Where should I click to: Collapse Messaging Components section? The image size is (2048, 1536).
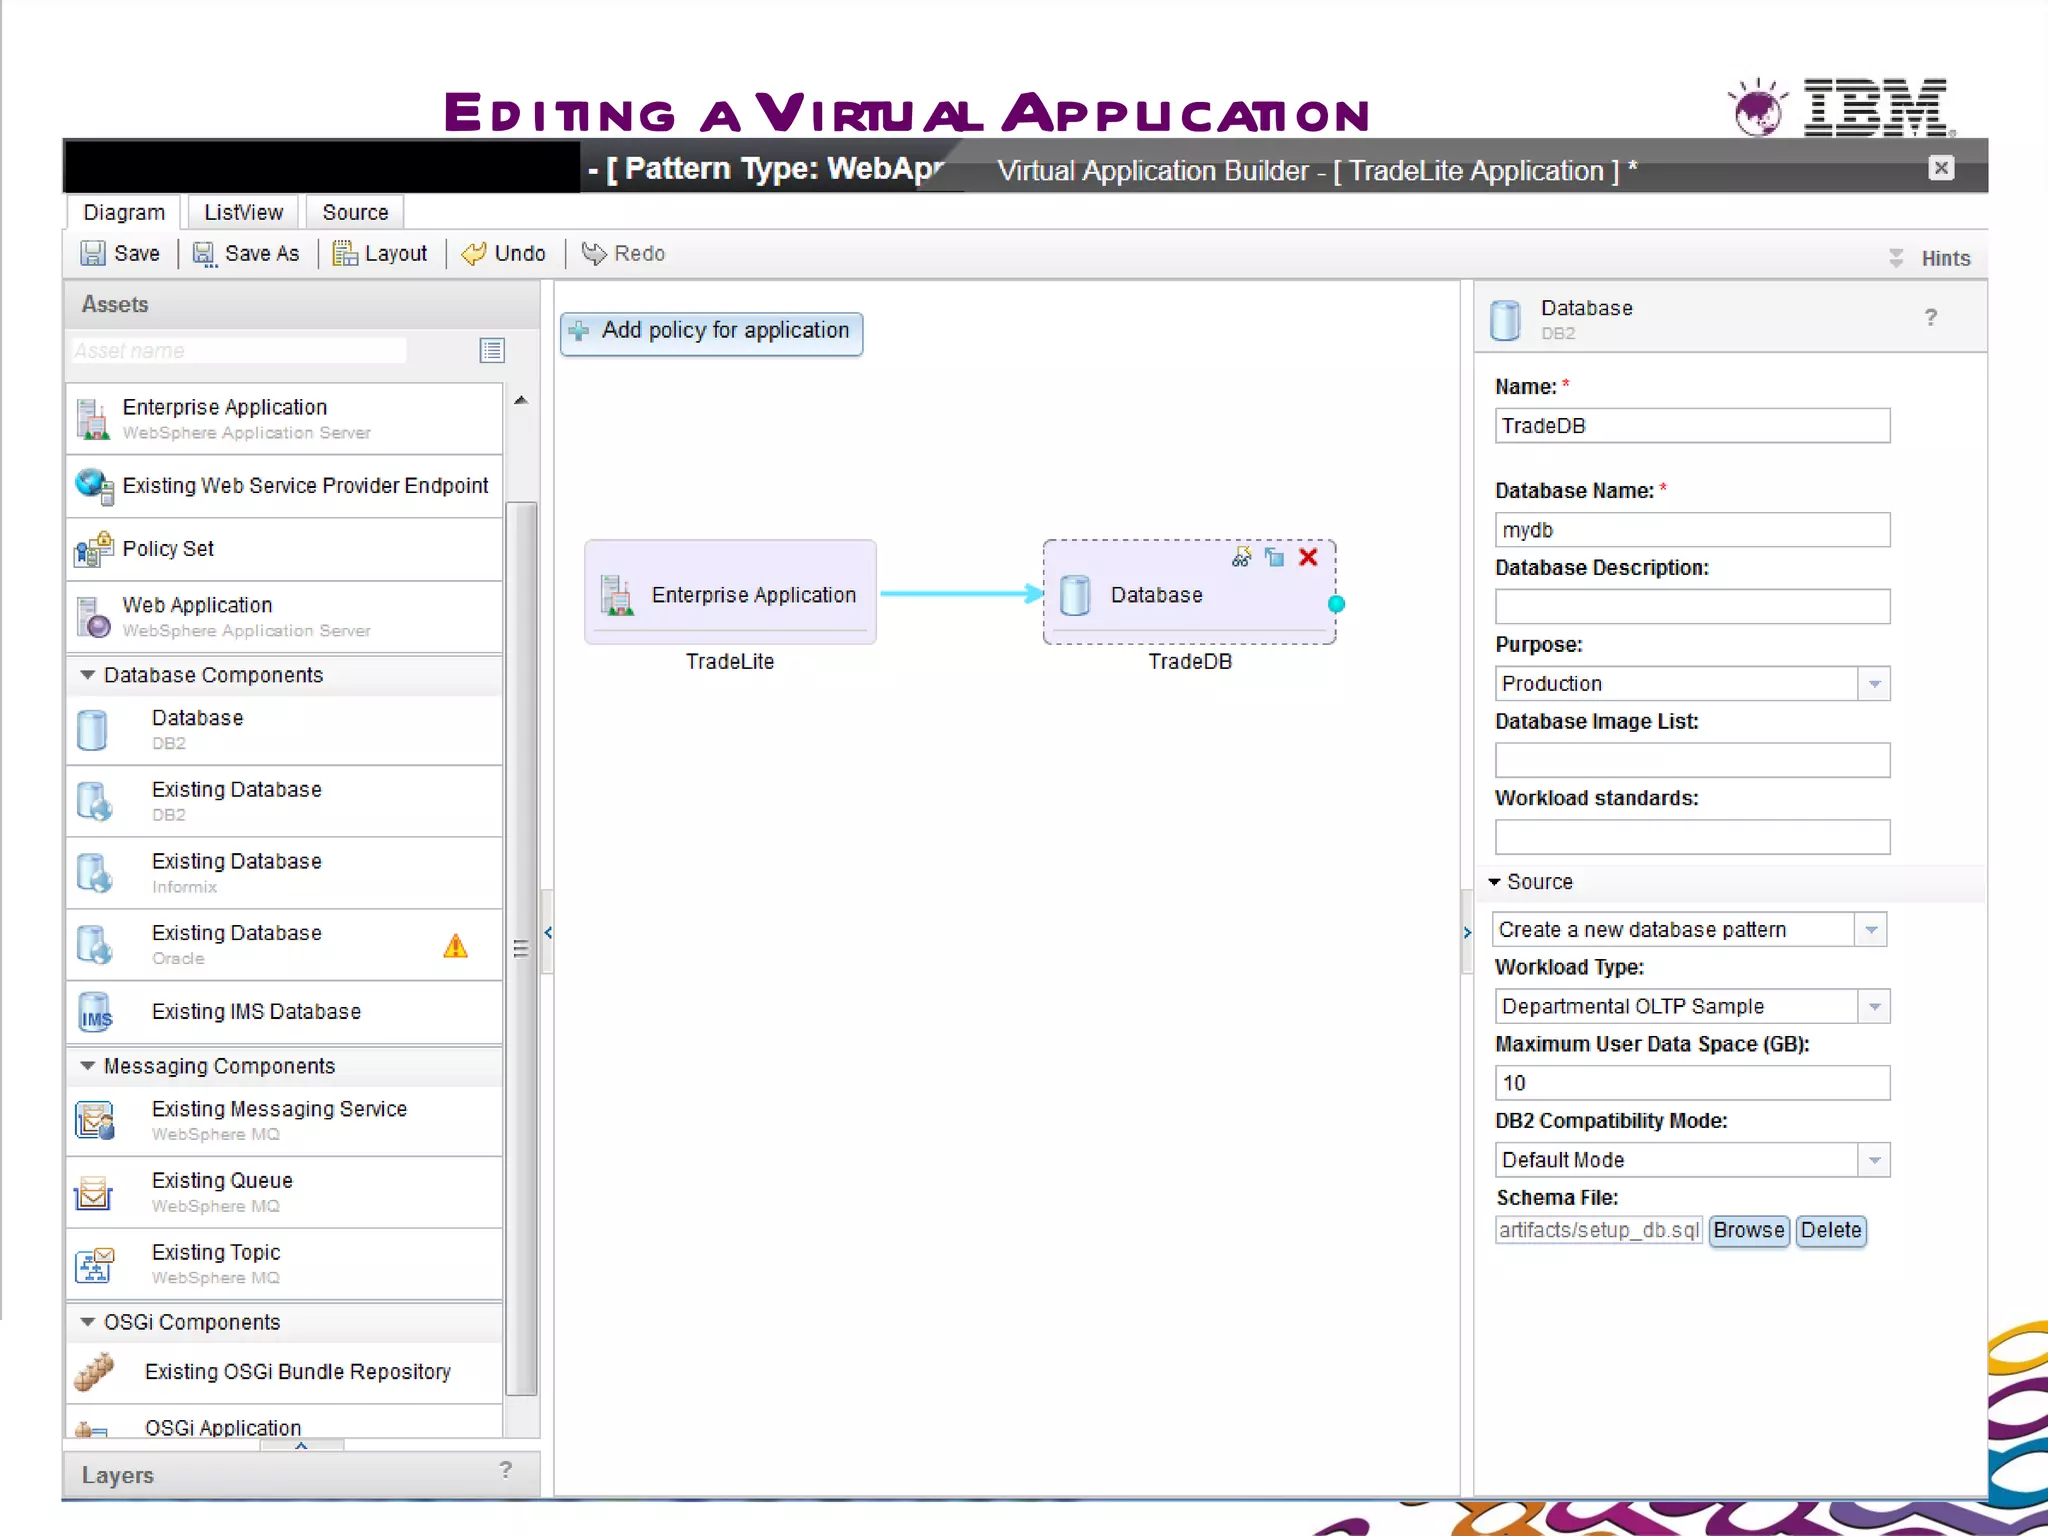click(x=88, y=1066)
